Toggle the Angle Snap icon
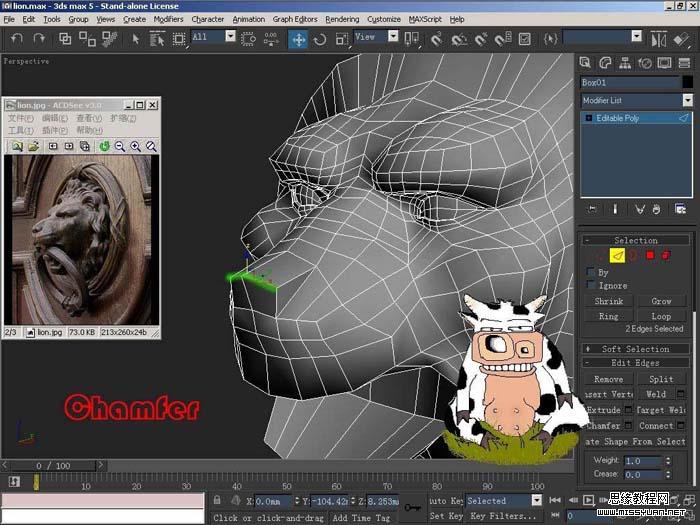 pyautogui.click(x=458, y=39)
